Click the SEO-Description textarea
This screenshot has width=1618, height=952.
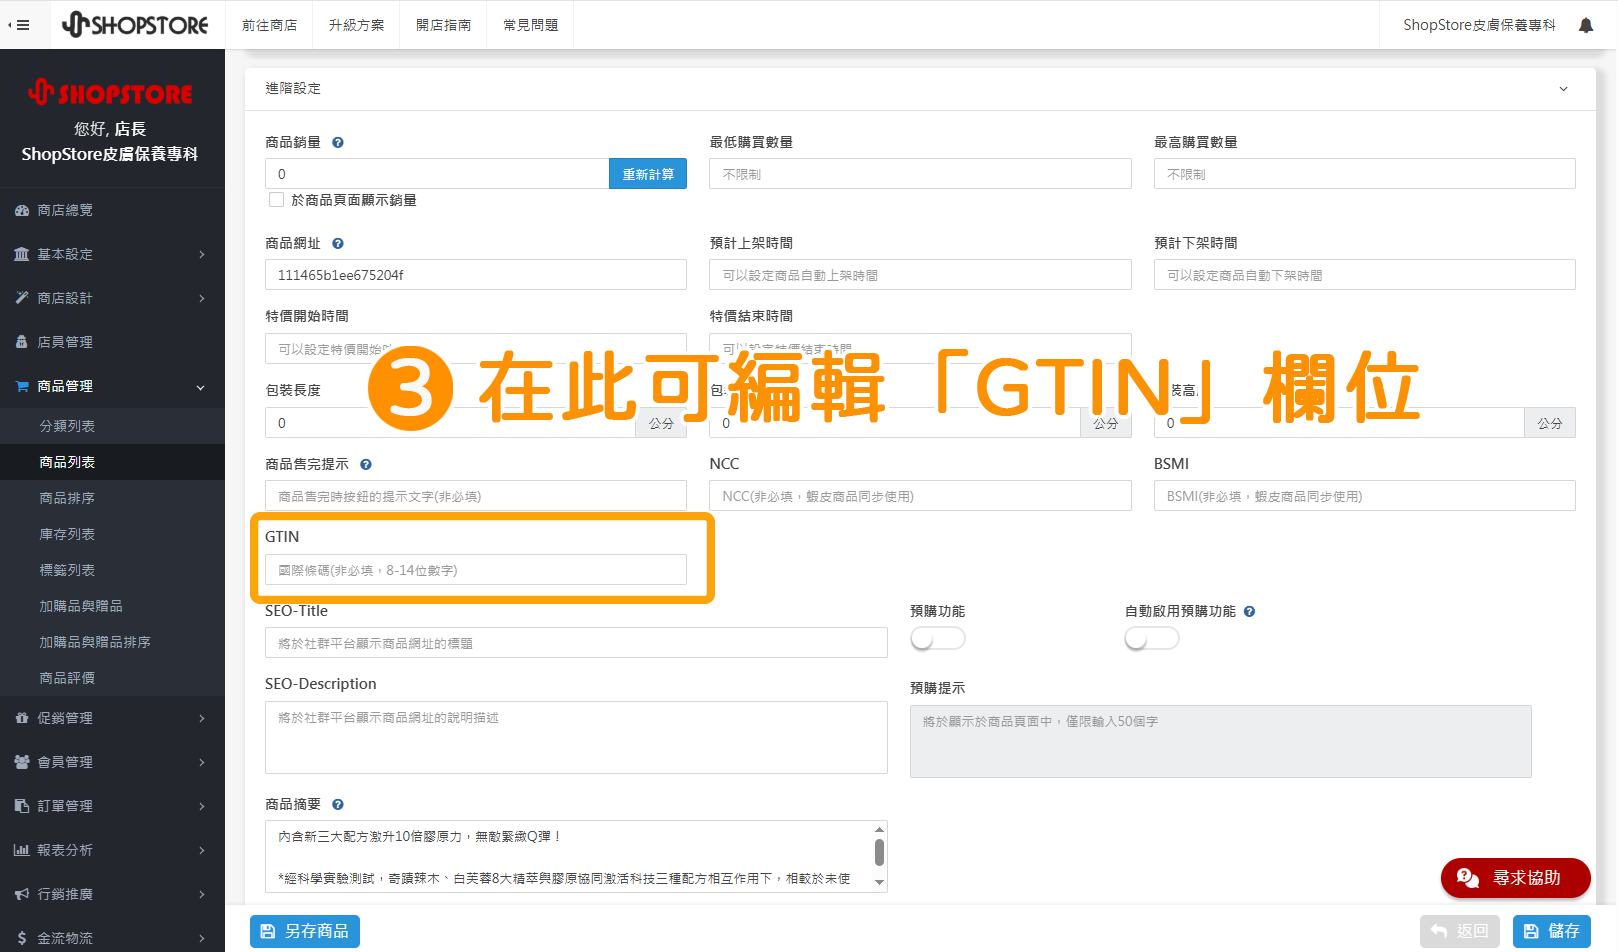[x=576, y=738]
